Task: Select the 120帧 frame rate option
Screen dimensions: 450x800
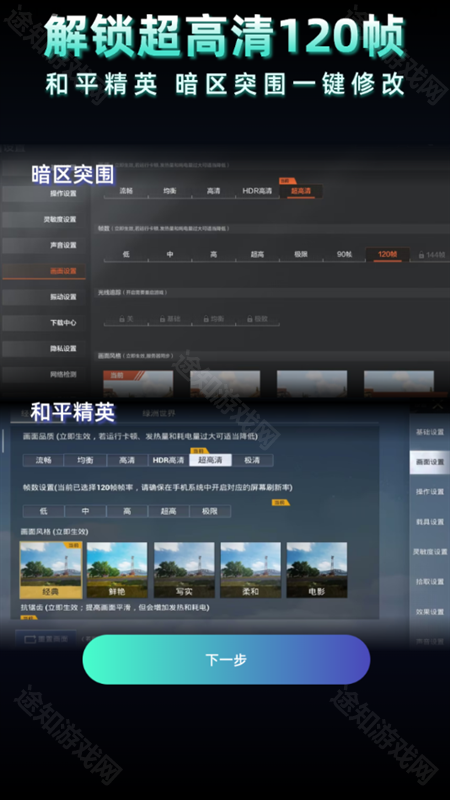Action: (388, 254)
